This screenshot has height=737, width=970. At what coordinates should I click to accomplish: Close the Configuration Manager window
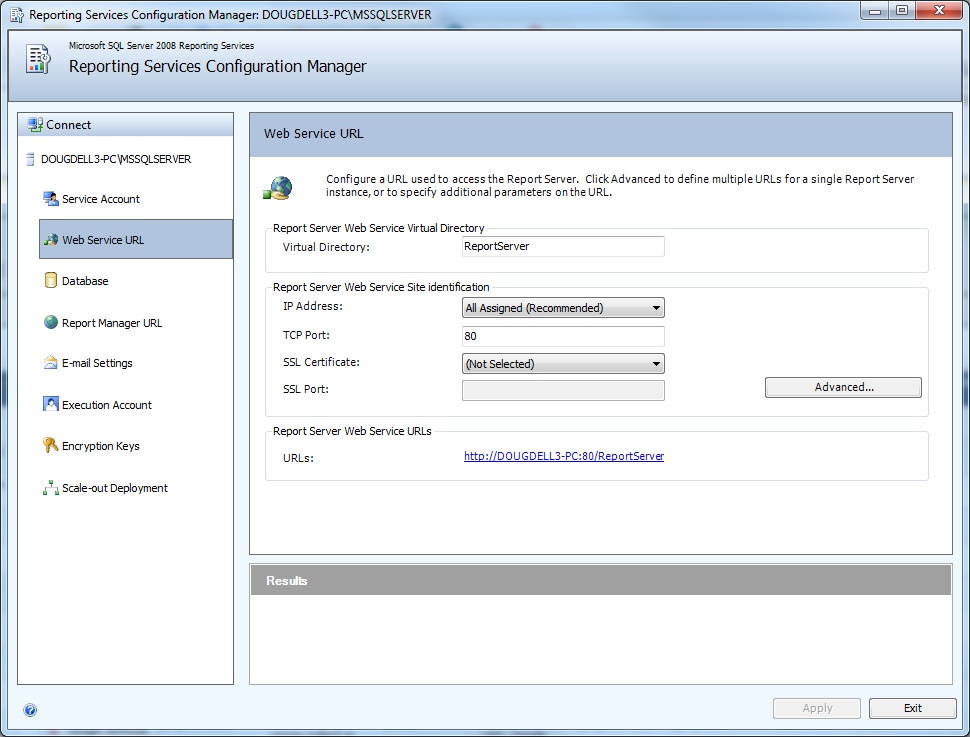[x=939, y=11]
